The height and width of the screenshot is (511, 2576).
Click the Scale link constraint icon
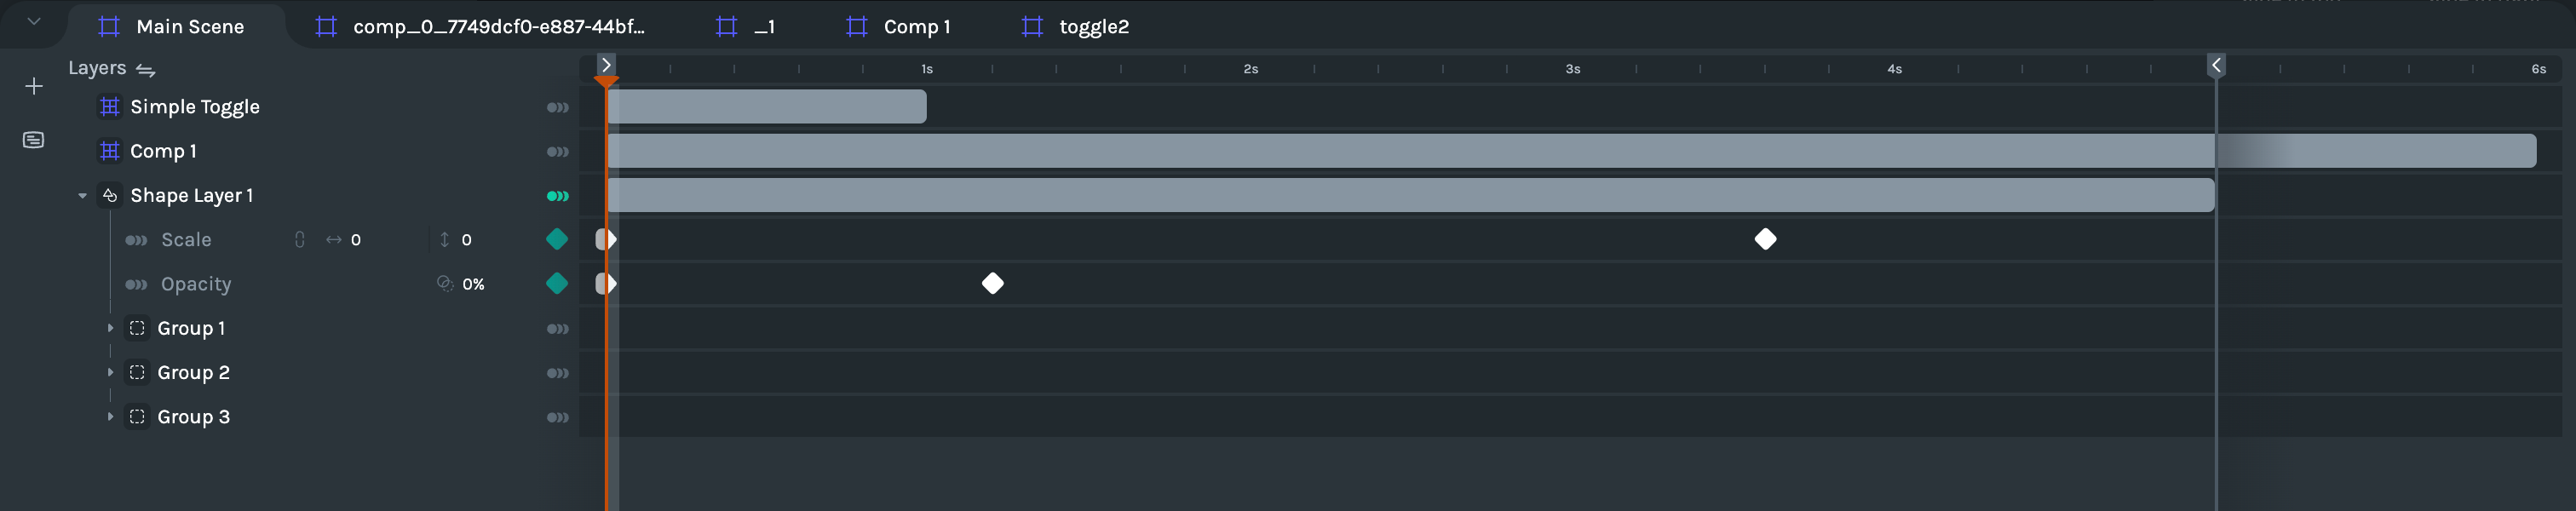pyautogui.click(x=299, y=240)
